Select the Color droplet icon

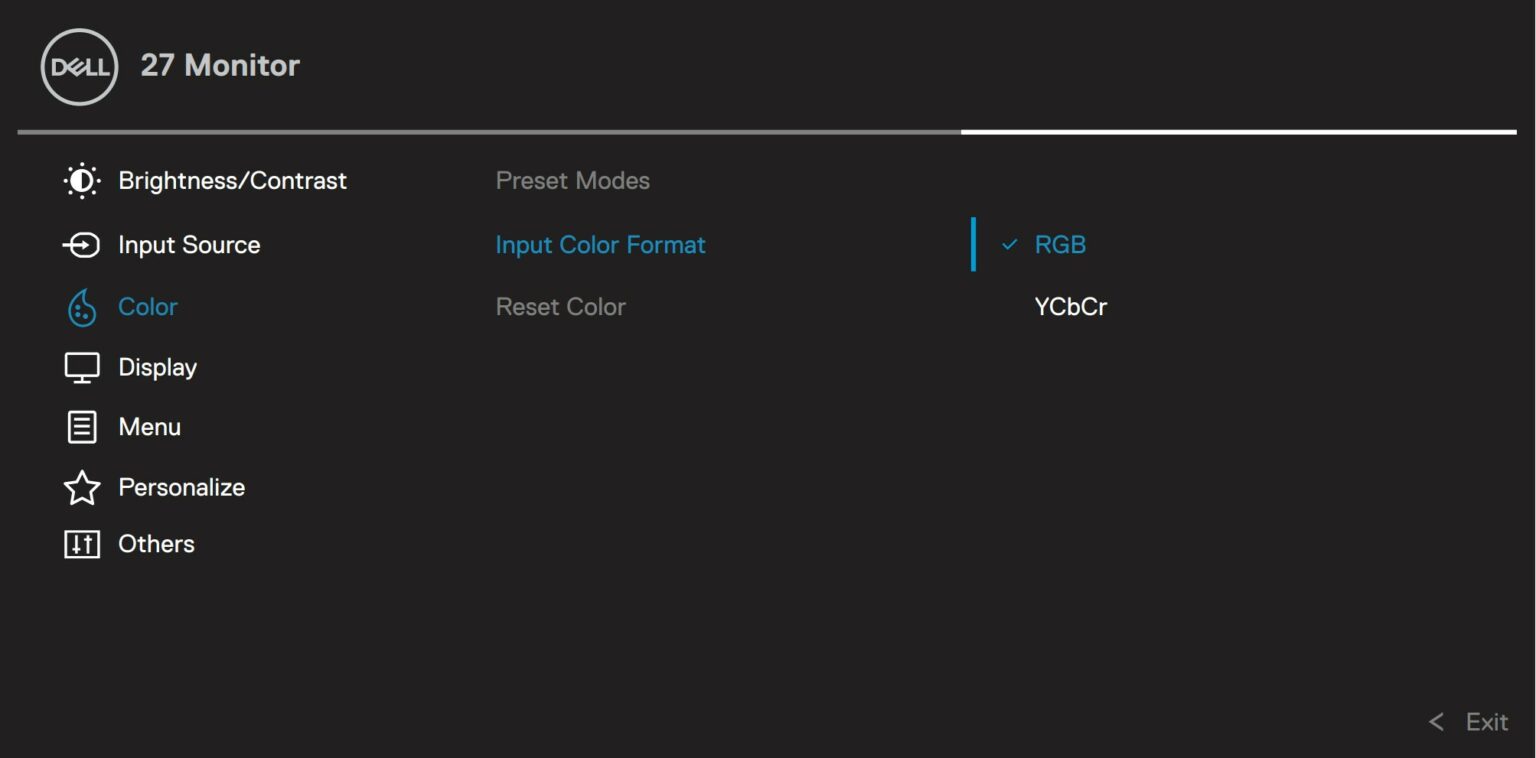(x=82, y=306)
